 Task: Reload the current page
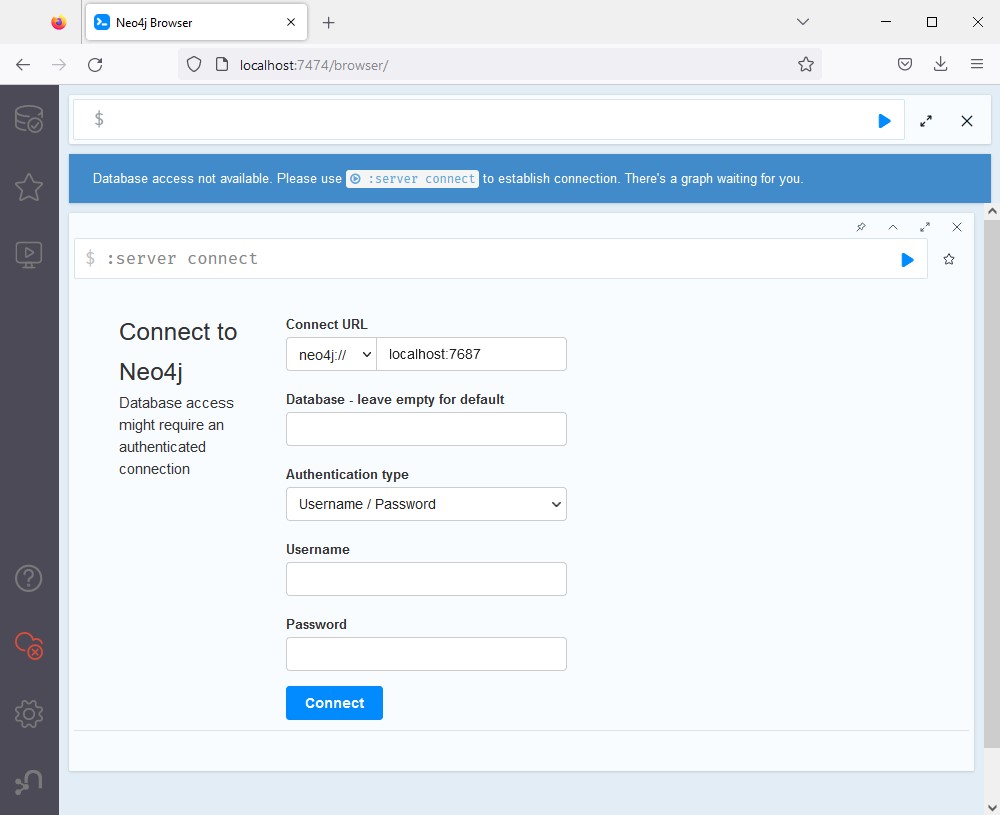(x=95, y=64)
